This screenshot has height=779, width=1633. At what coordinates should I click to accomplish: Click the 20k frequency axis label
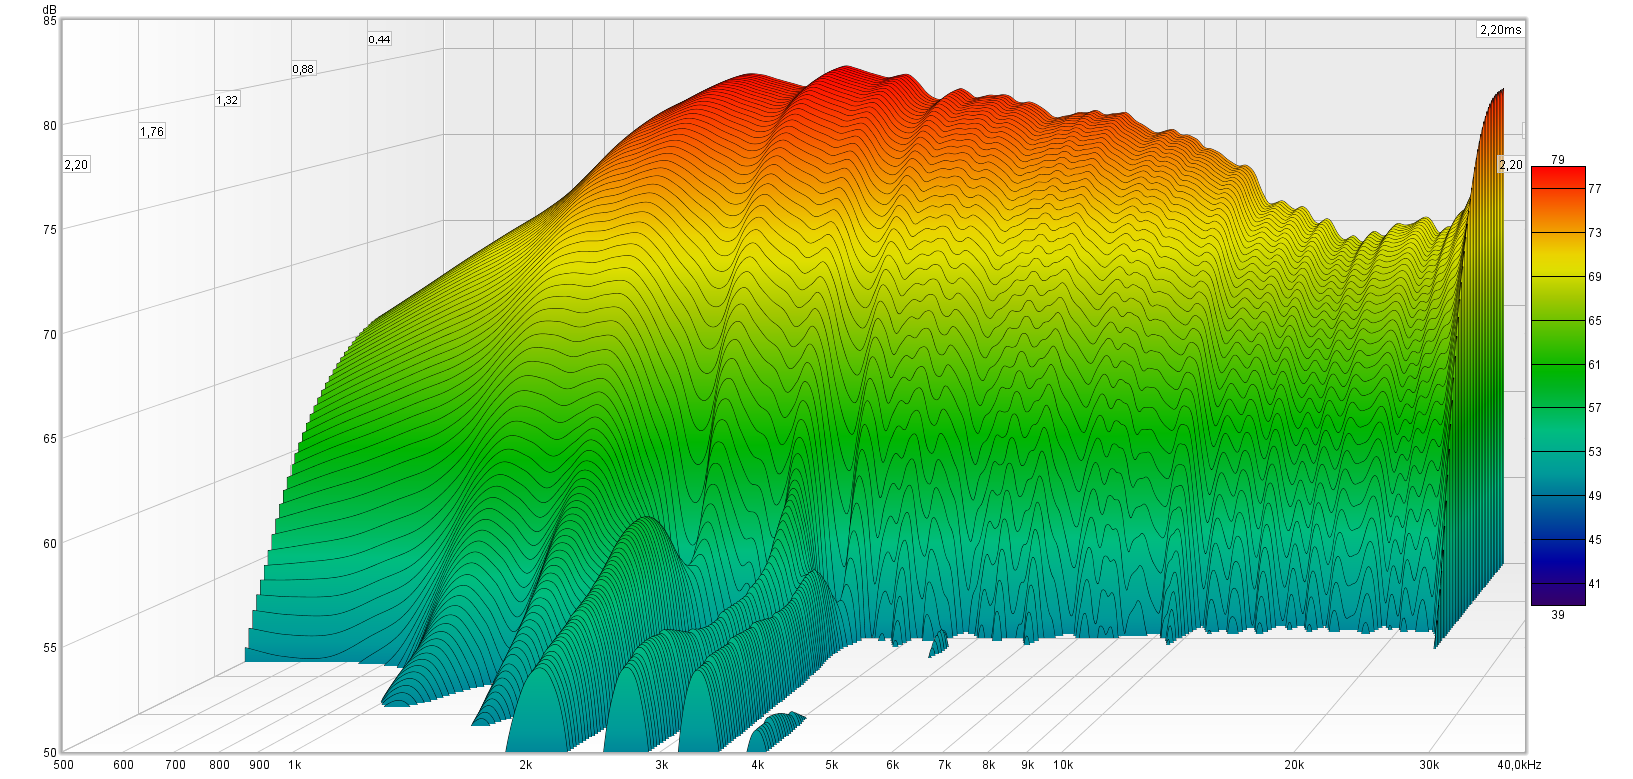pyautogui.click(x=1294, y=765)
